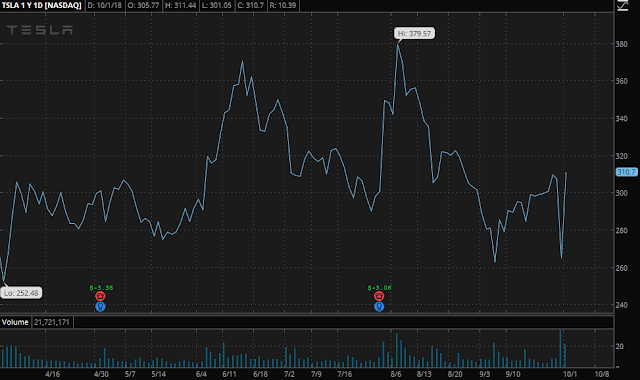Click the icon at the chart's top-right corner

[622, 5]
